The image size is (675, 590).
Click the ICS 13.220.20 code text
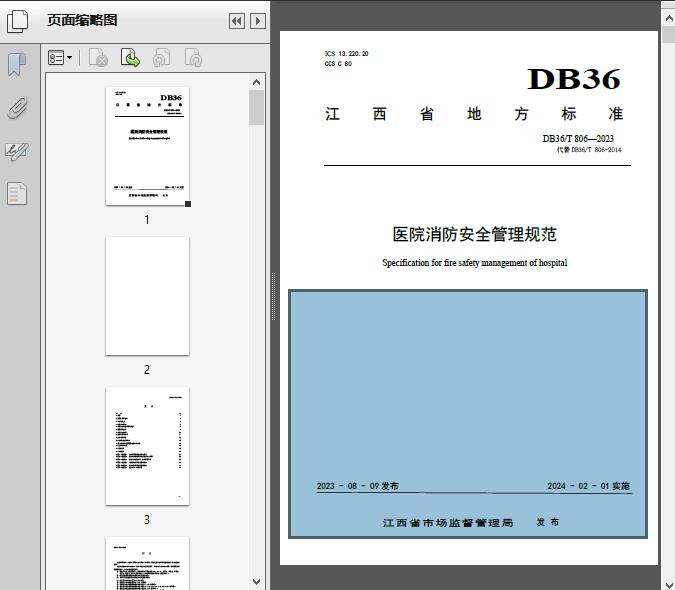tap(347, 53)
